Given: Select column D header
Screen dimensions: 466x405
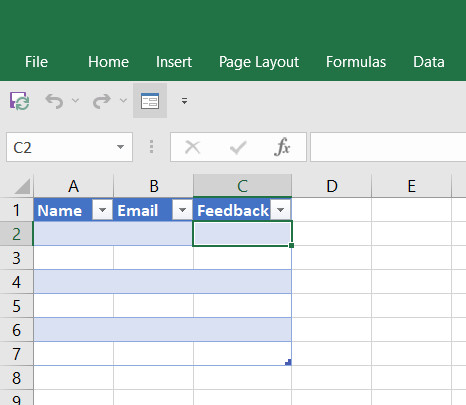Looking at the screenshot, I should [332, 186].
